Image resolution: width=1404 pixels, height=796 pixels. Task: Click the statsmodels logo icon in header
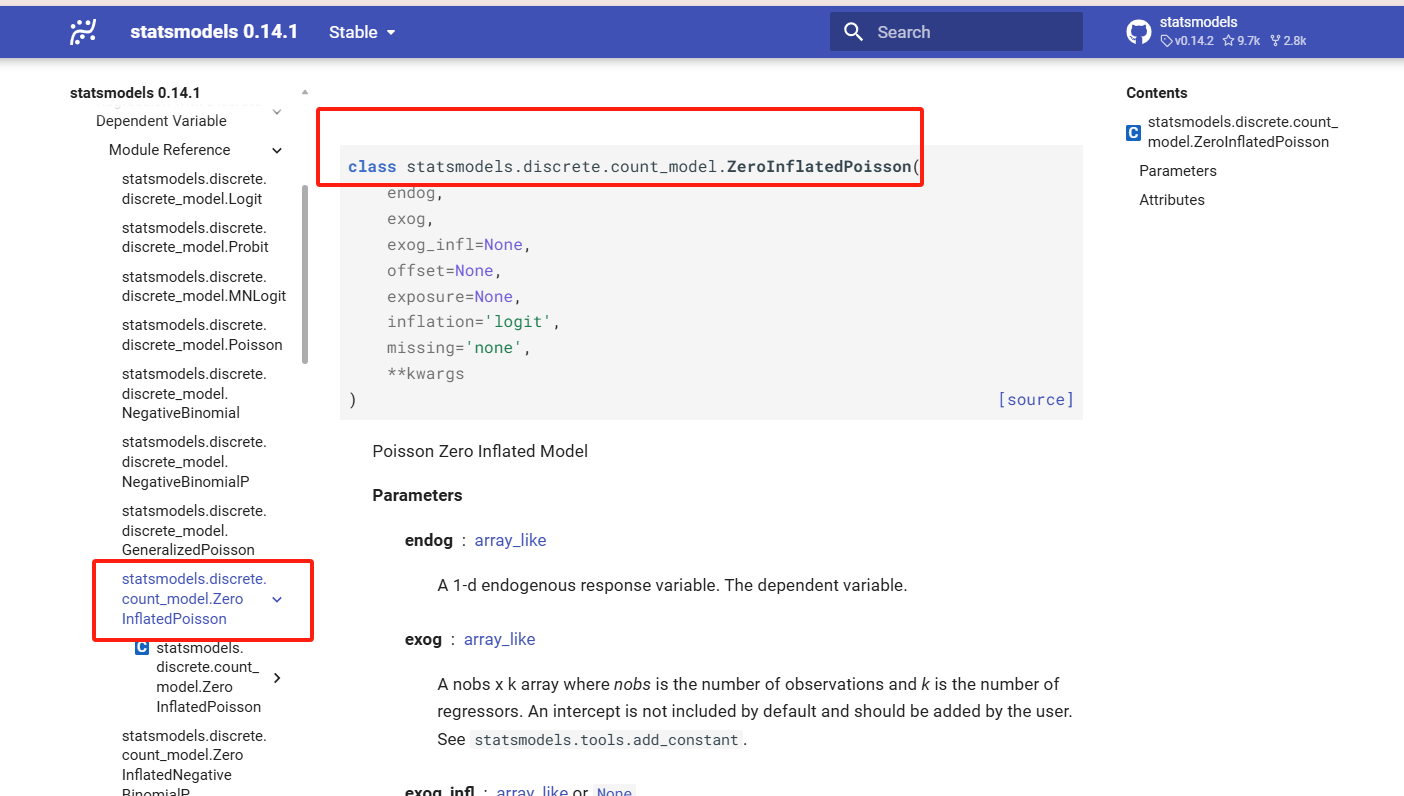[x=83, y=32]
